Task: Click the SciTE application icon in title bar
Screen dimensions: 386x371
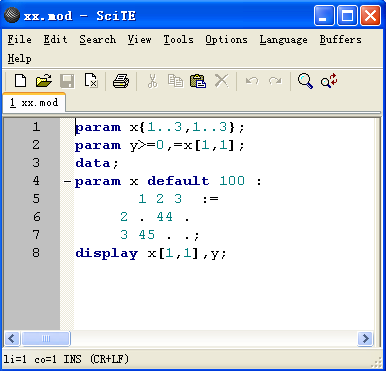Action: [x=12, y=15]
